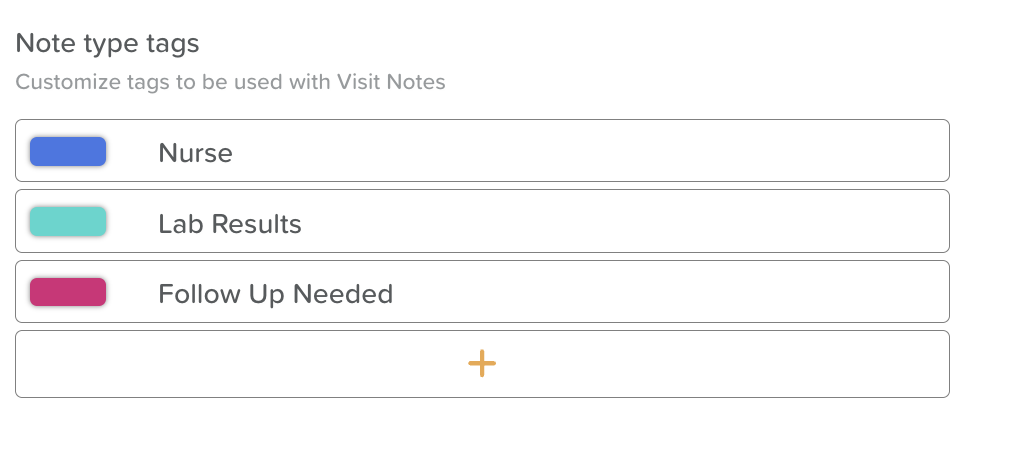Click the word Lab in second tag
Image resolution: width=1034 pixels, height=458 pixels.
click(x=178, y=224)
